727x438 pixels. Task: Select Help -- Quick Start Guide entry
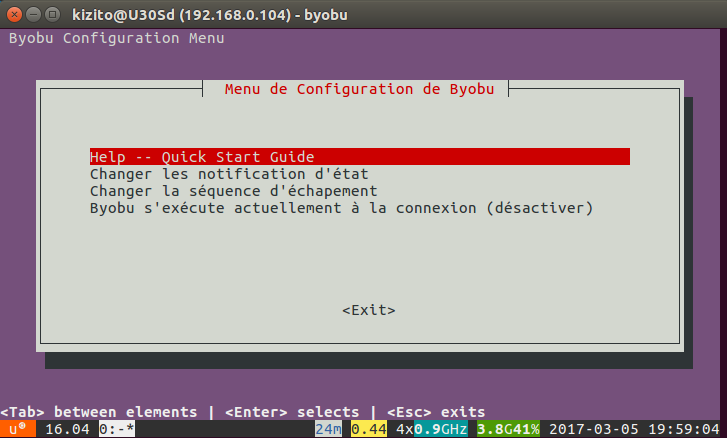(x=202, y=157)
